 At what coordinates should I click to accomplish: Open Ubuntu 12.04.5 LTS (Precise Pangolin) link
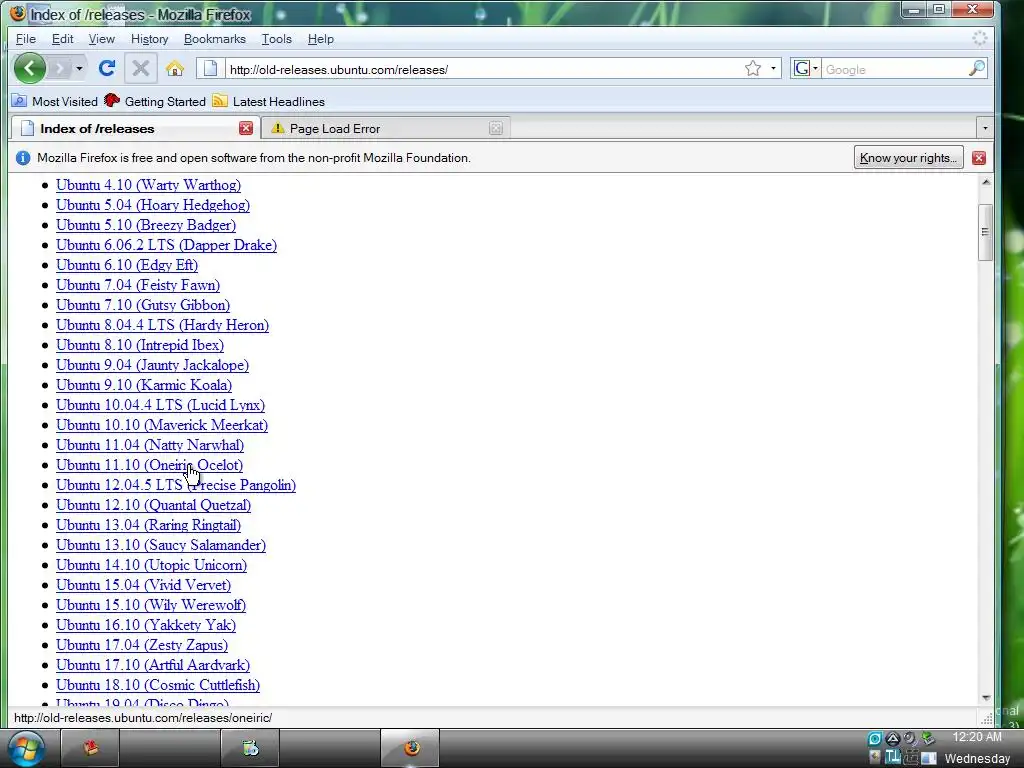coord(176,485)
